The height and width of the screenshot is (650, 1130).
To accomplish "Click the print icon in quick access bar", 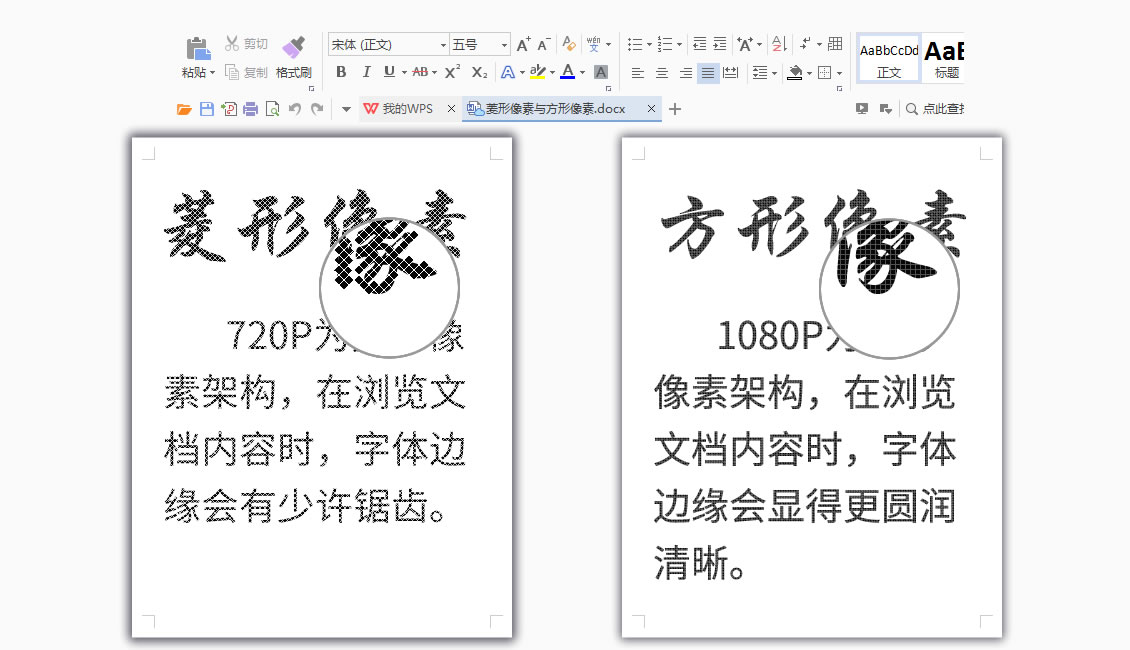I will coord(250,109).
